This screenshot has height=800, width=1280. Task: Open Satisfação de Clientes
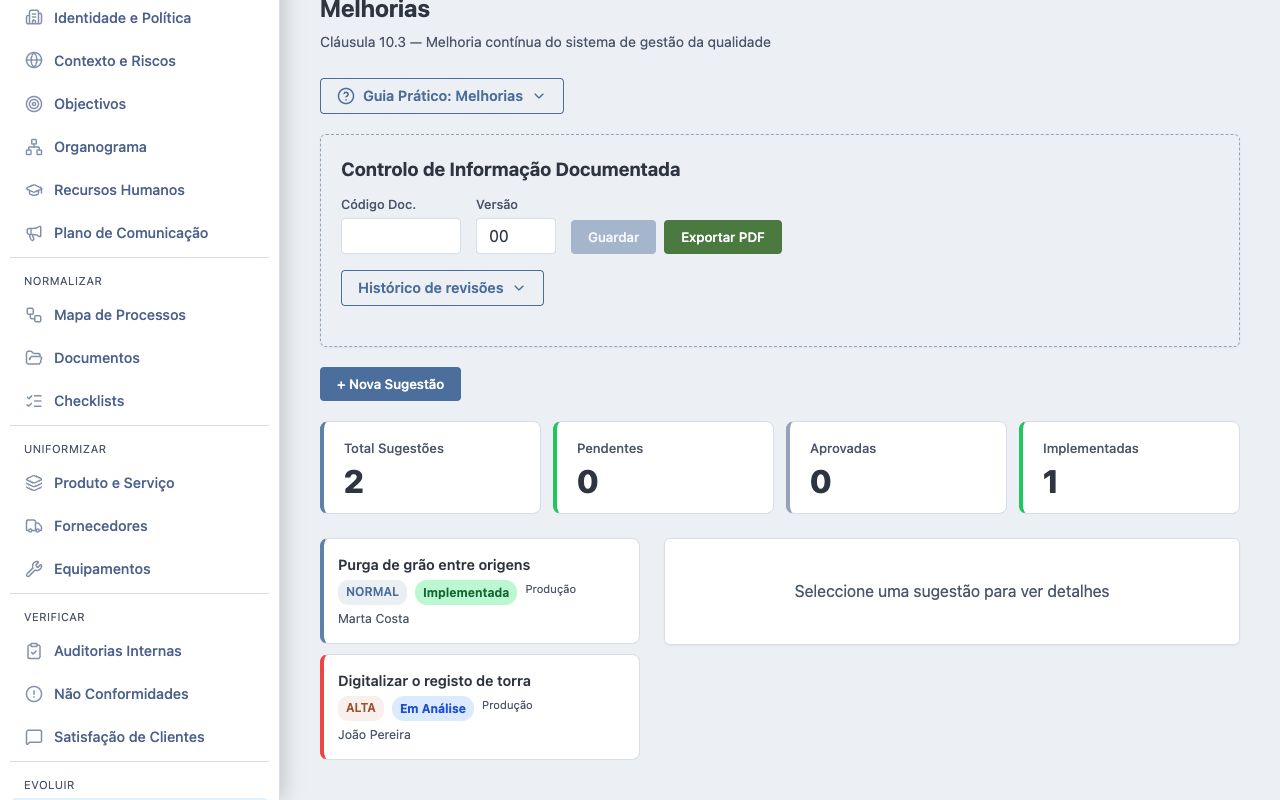[139, 737]
